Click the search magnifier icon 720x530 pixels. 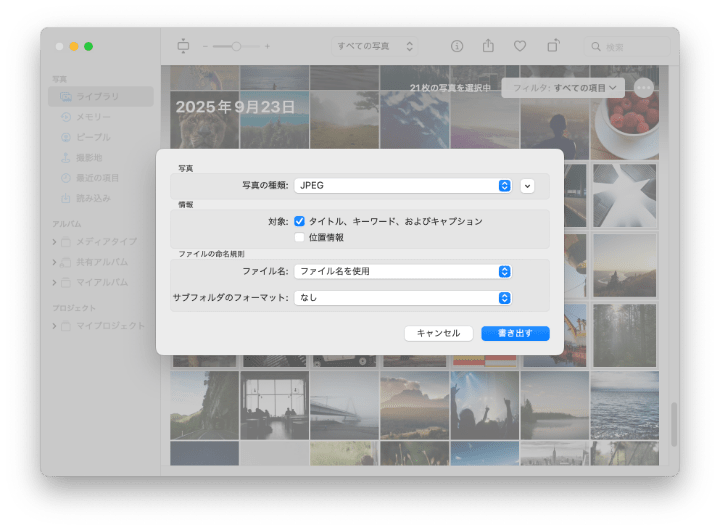point(596,47)
